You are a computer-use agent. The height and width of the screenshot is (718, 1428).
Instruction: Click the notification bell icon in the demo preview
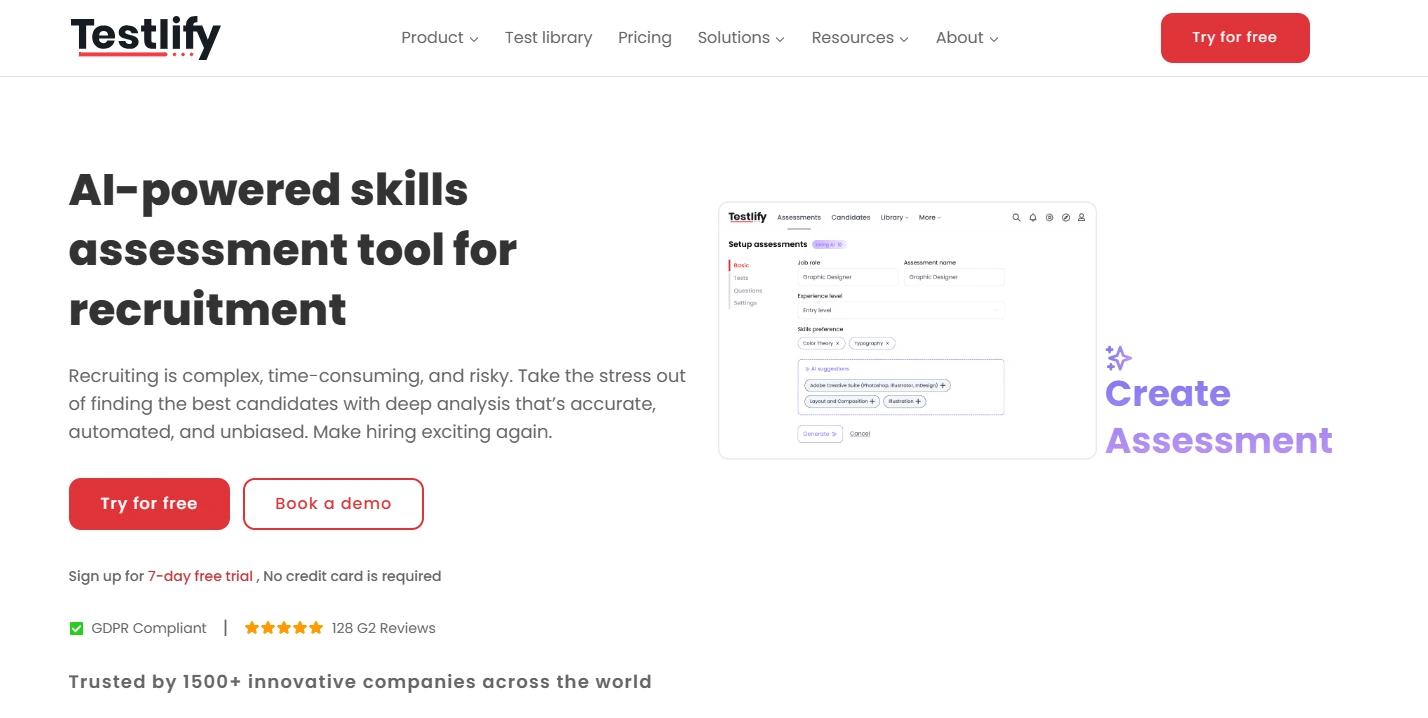[1033, 217]
